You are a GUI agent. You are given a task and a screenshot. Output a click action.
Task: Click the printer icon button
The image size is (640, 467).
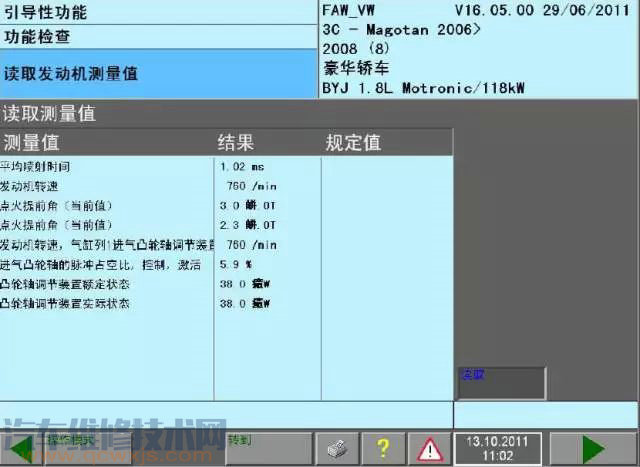(337, 449)
